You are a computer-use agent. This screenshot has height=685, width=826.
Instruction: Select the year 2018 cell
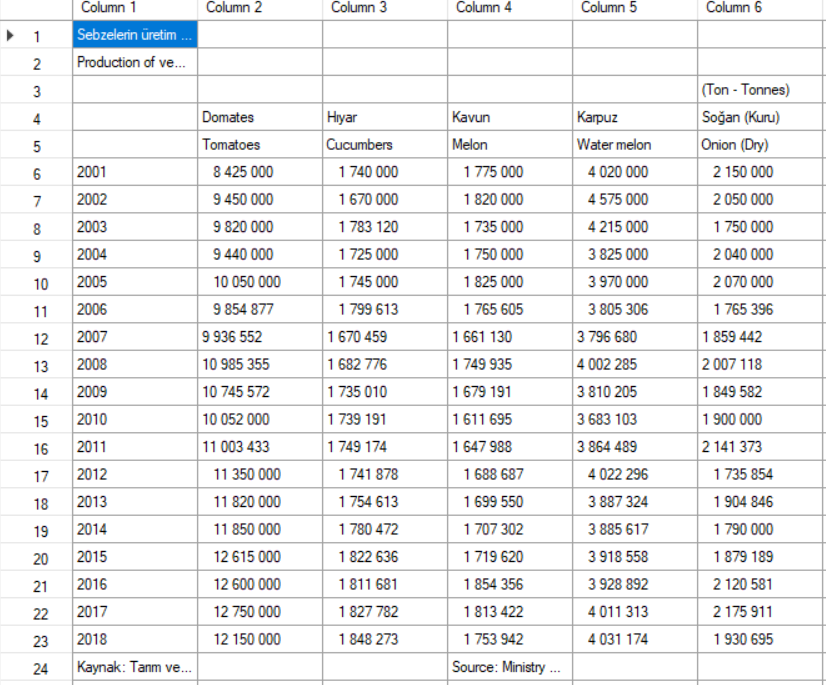[x=135, y=639]
